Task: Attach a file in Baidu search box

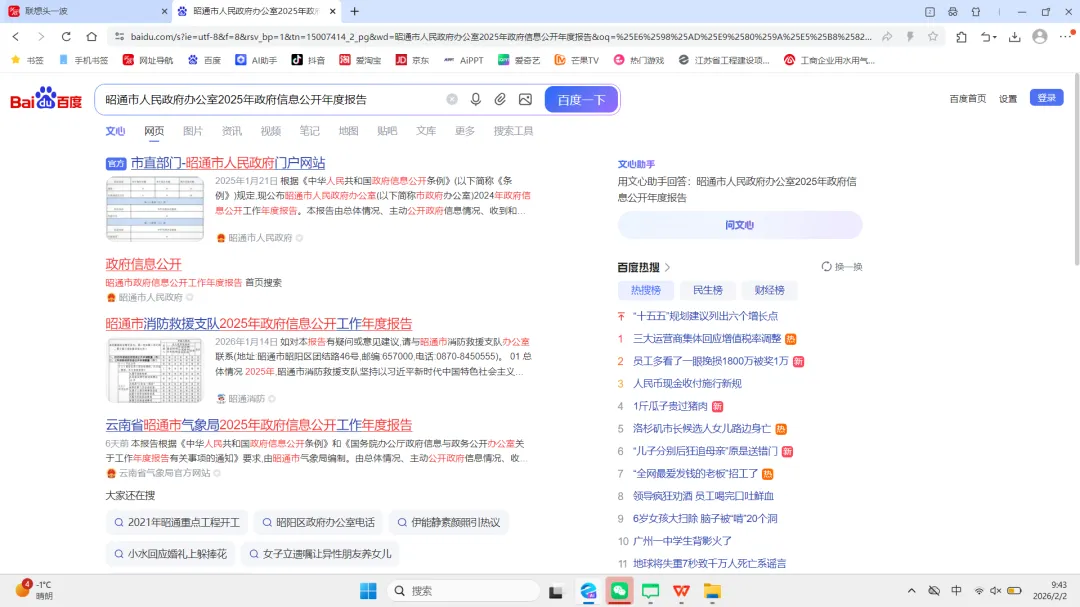Action: pos(500,99)
